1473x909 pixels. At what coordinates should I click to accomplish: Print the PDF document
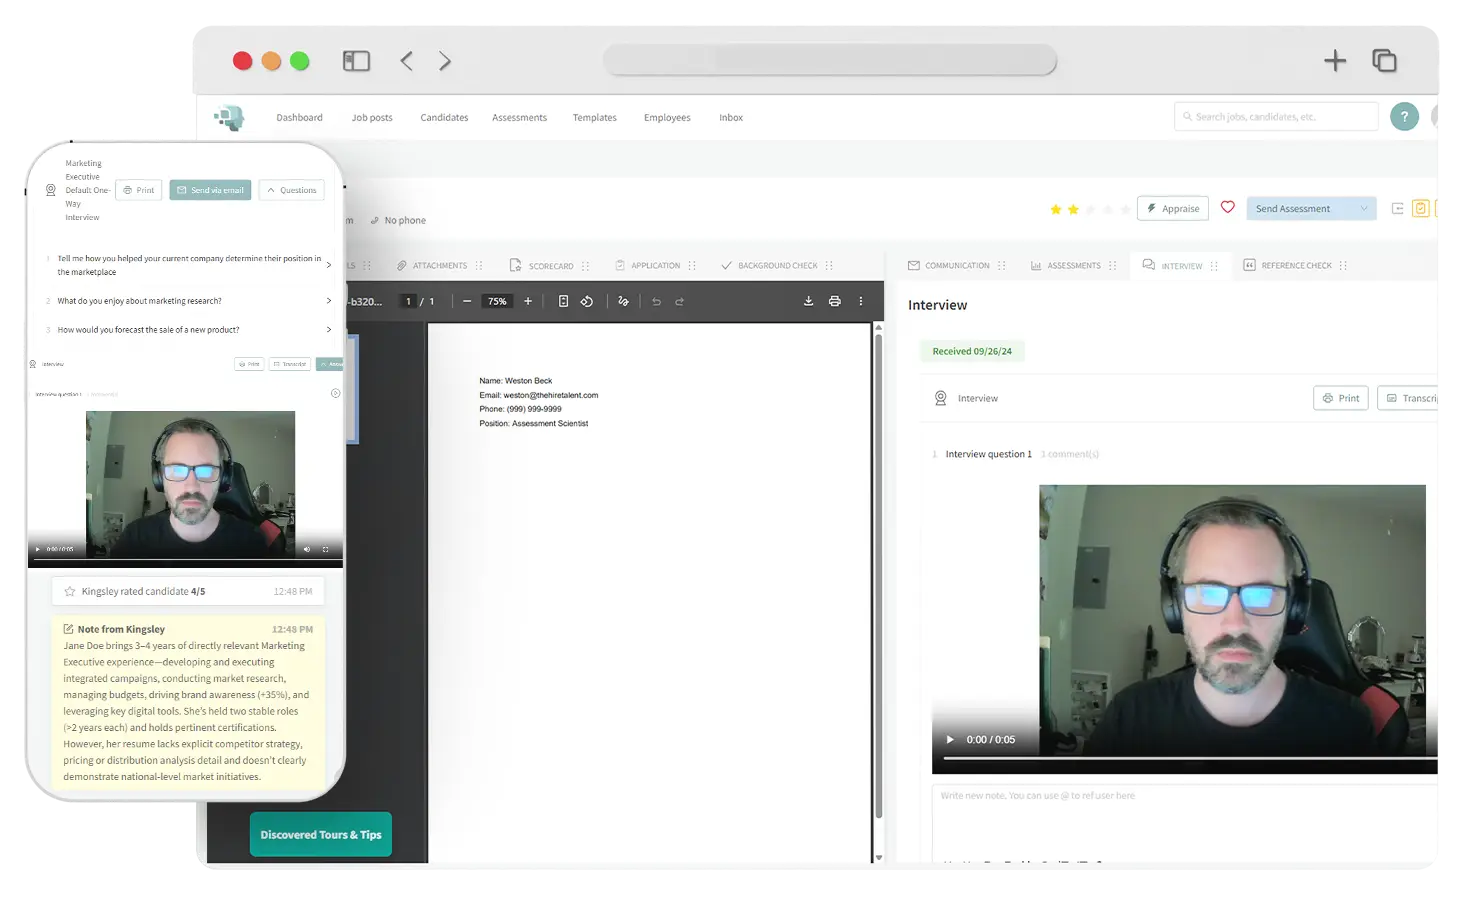835,301
